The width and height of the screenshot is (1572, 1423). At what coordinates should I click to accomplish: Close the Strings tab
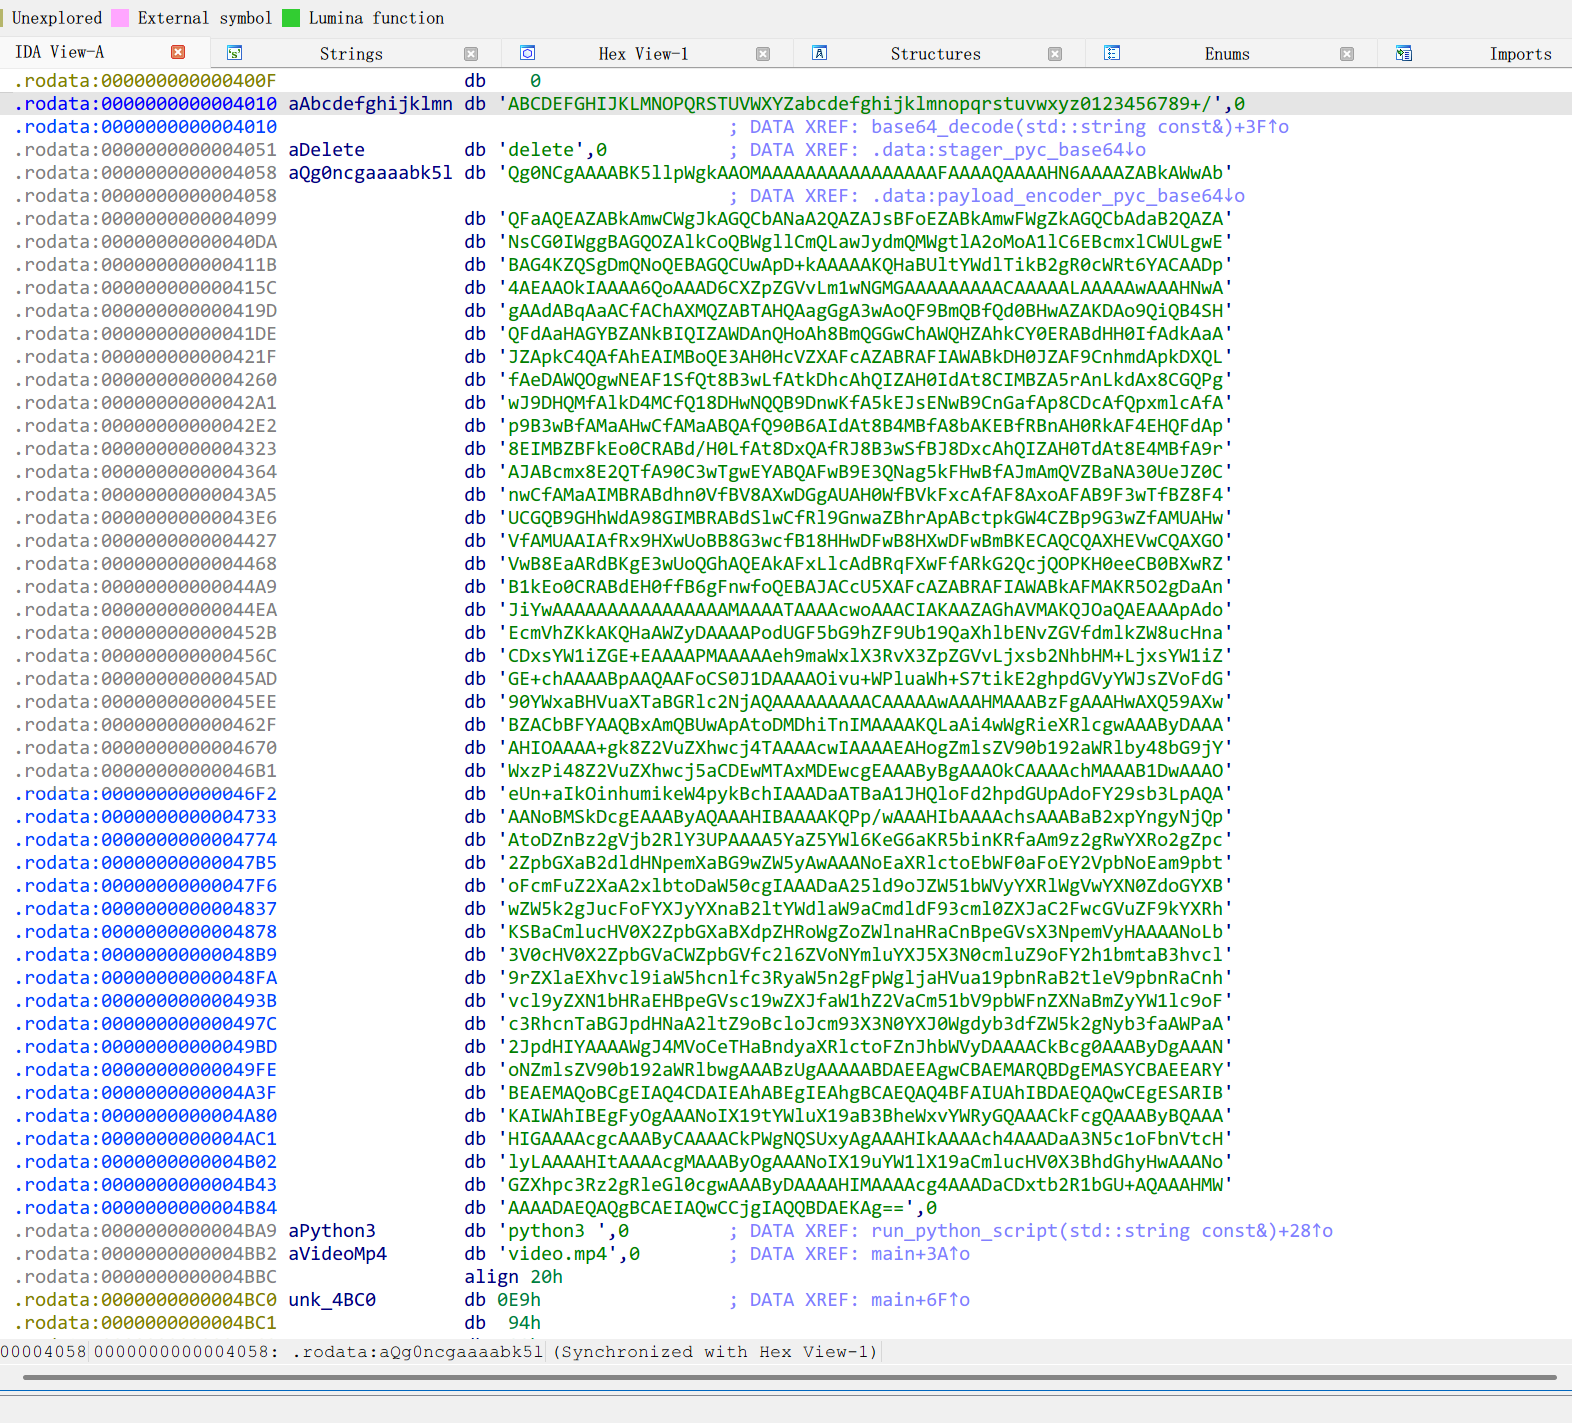pyautogui.click(x=471, y=54)
